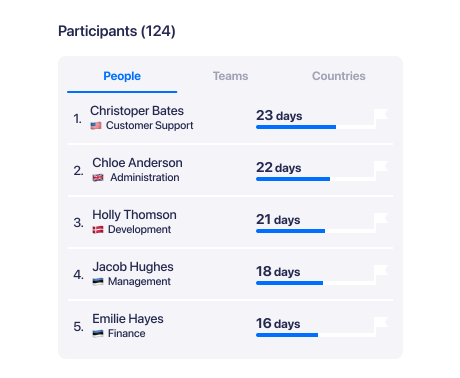
Task: Click the Participants (124) heading
Action: point(117,31)
